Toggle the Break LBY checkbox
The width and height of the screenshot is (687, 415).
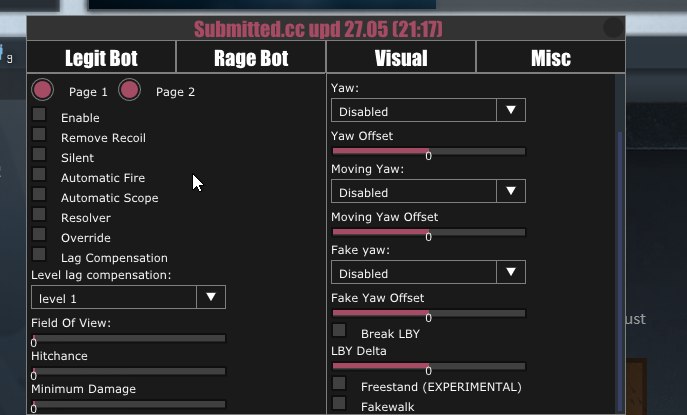(339, 330)
